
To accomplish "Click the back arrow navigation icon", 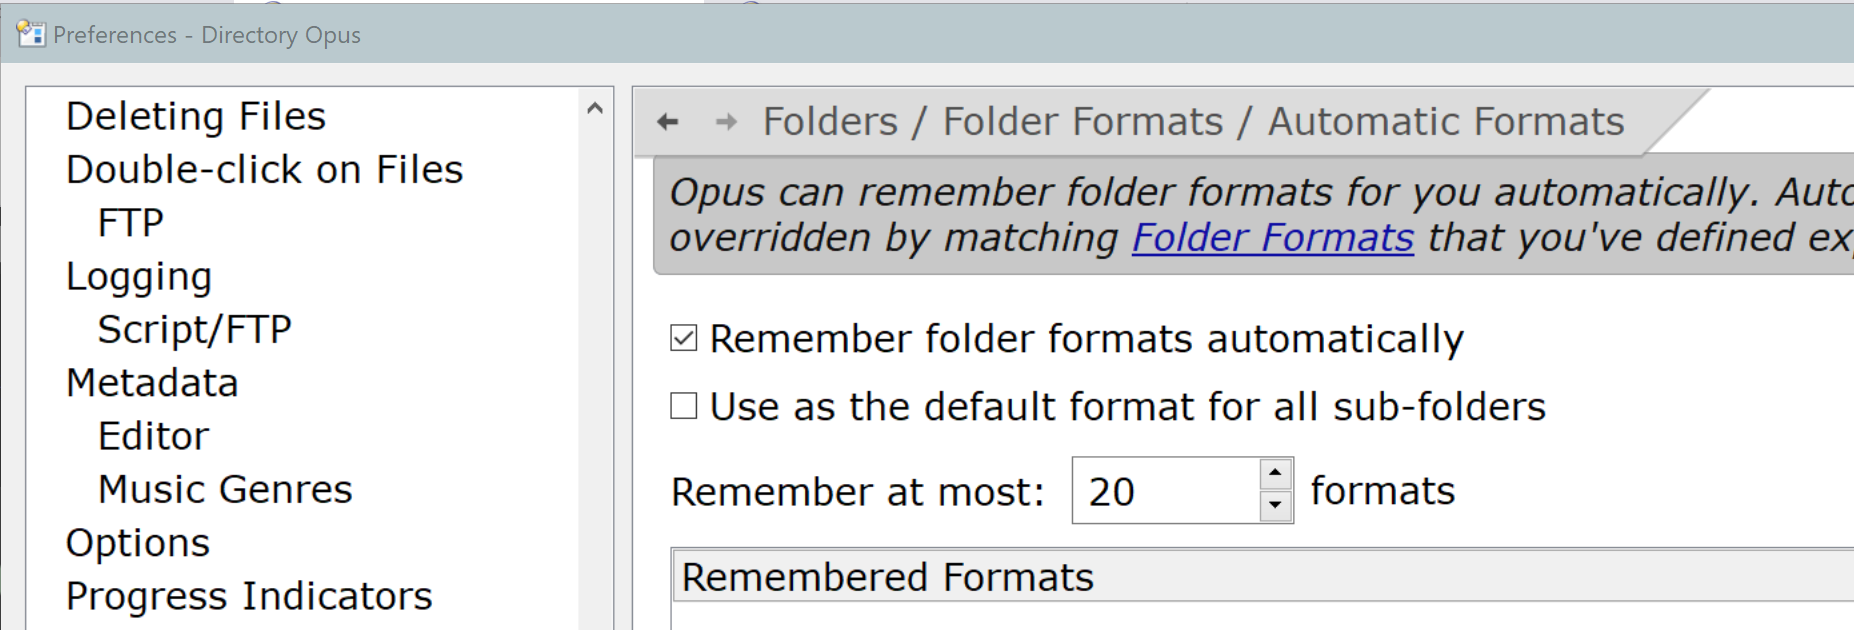I will click(668, 122).
